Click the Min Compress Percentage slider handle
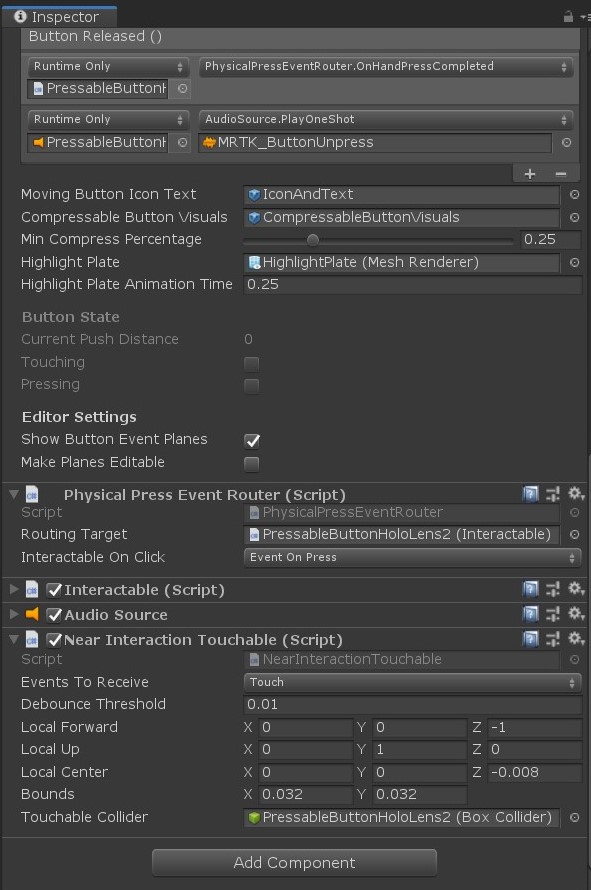591x890 pixels. [313, 240]
